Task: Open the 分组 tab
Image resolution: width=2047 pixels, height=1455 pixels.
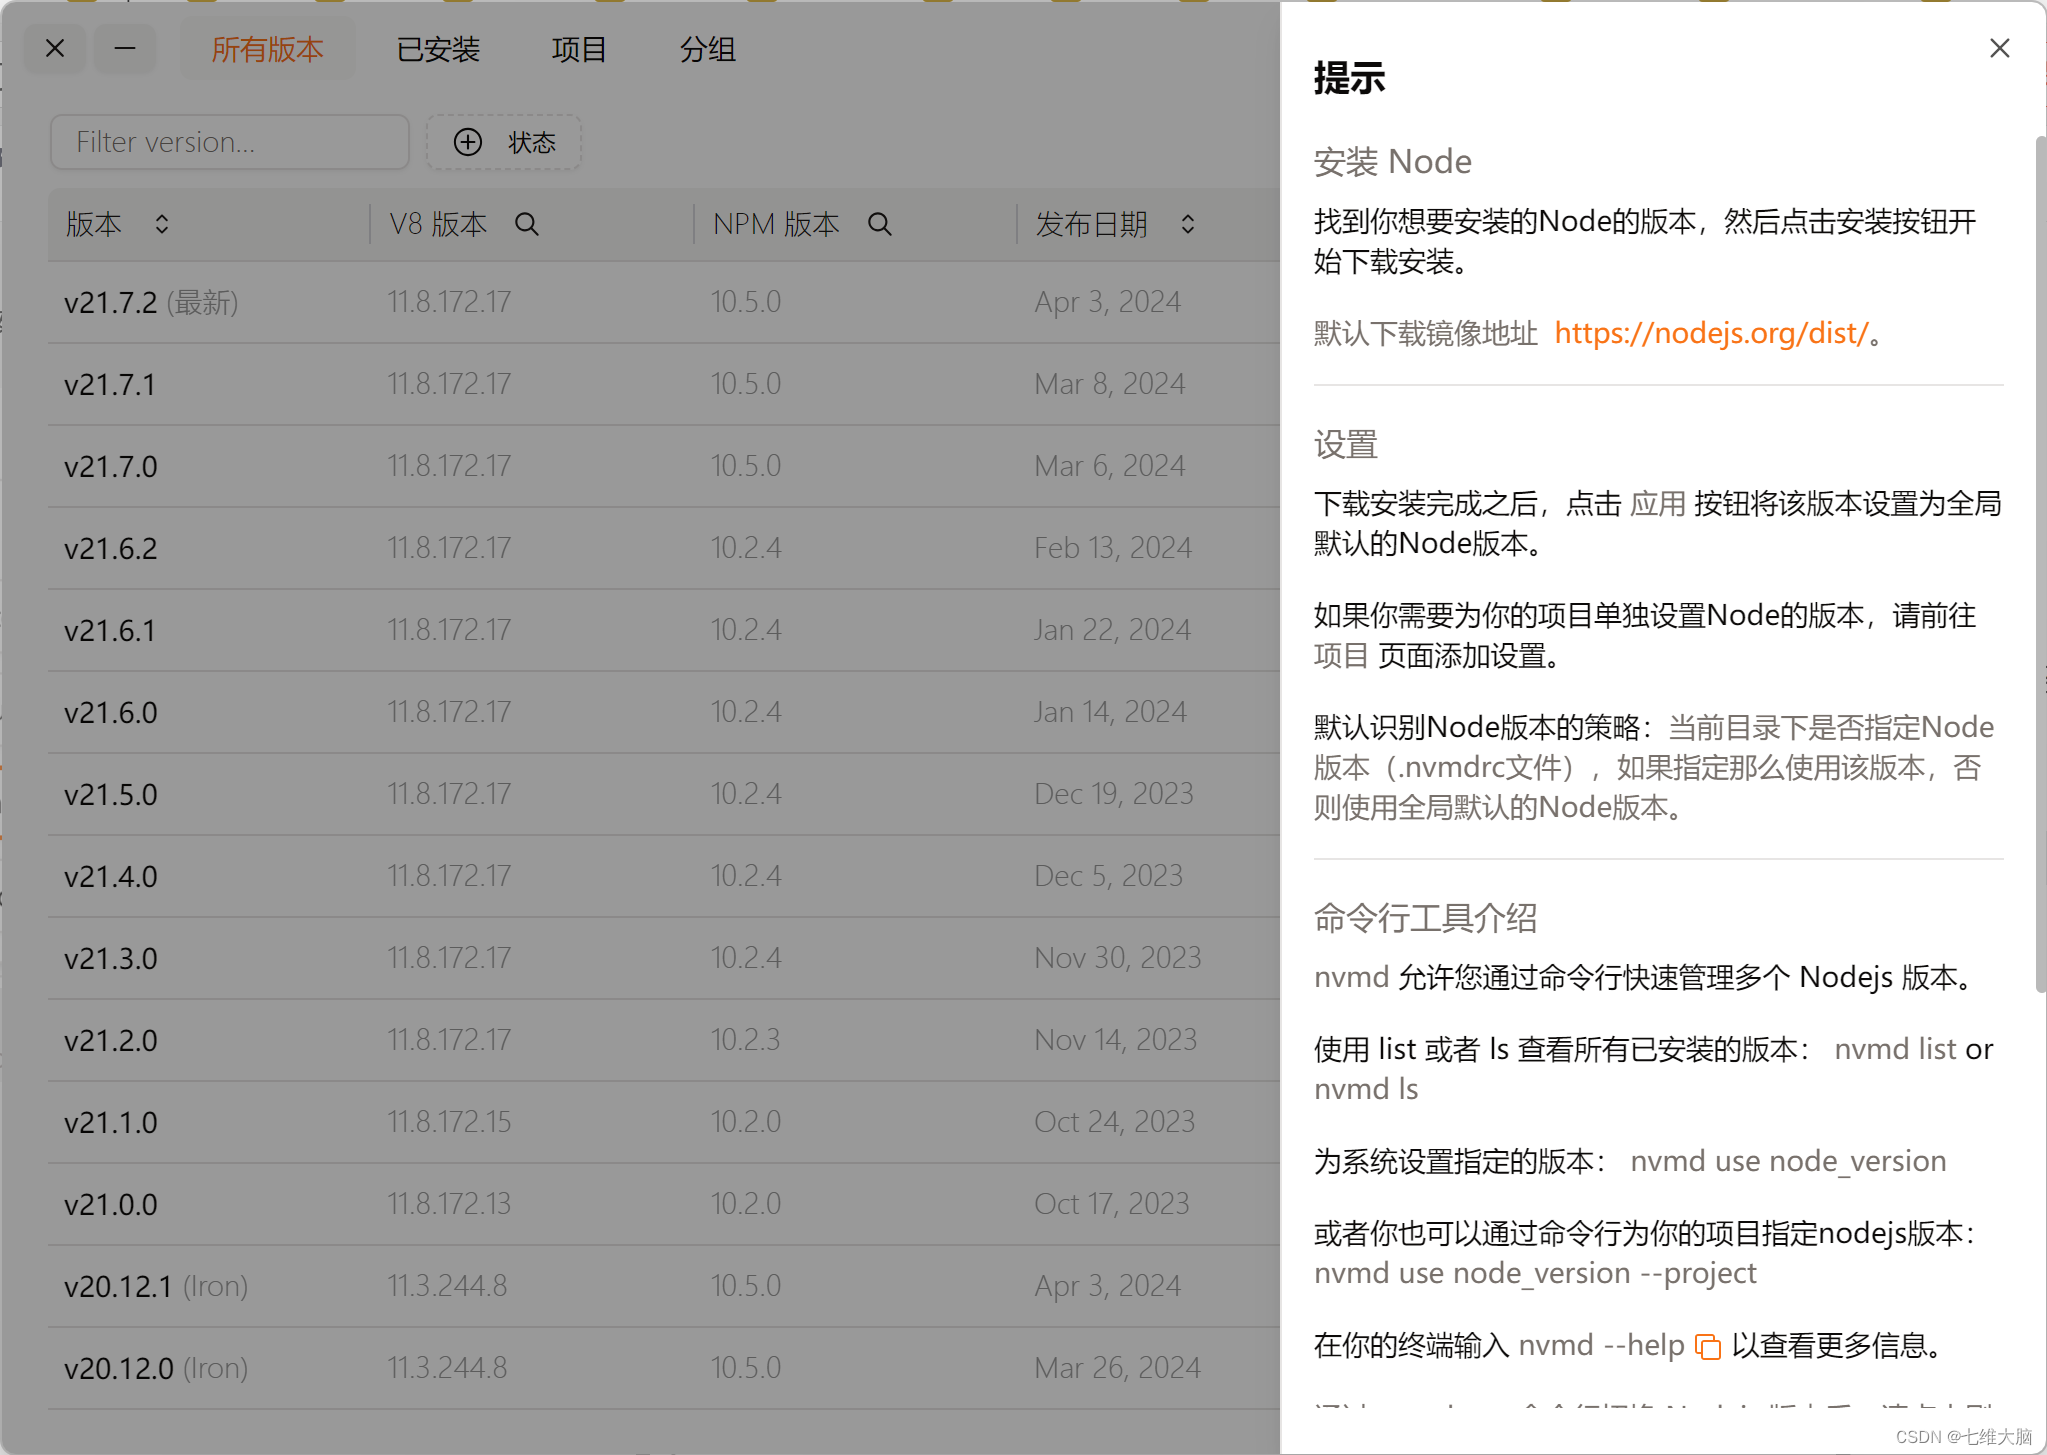Action: (x=708, y=49)
